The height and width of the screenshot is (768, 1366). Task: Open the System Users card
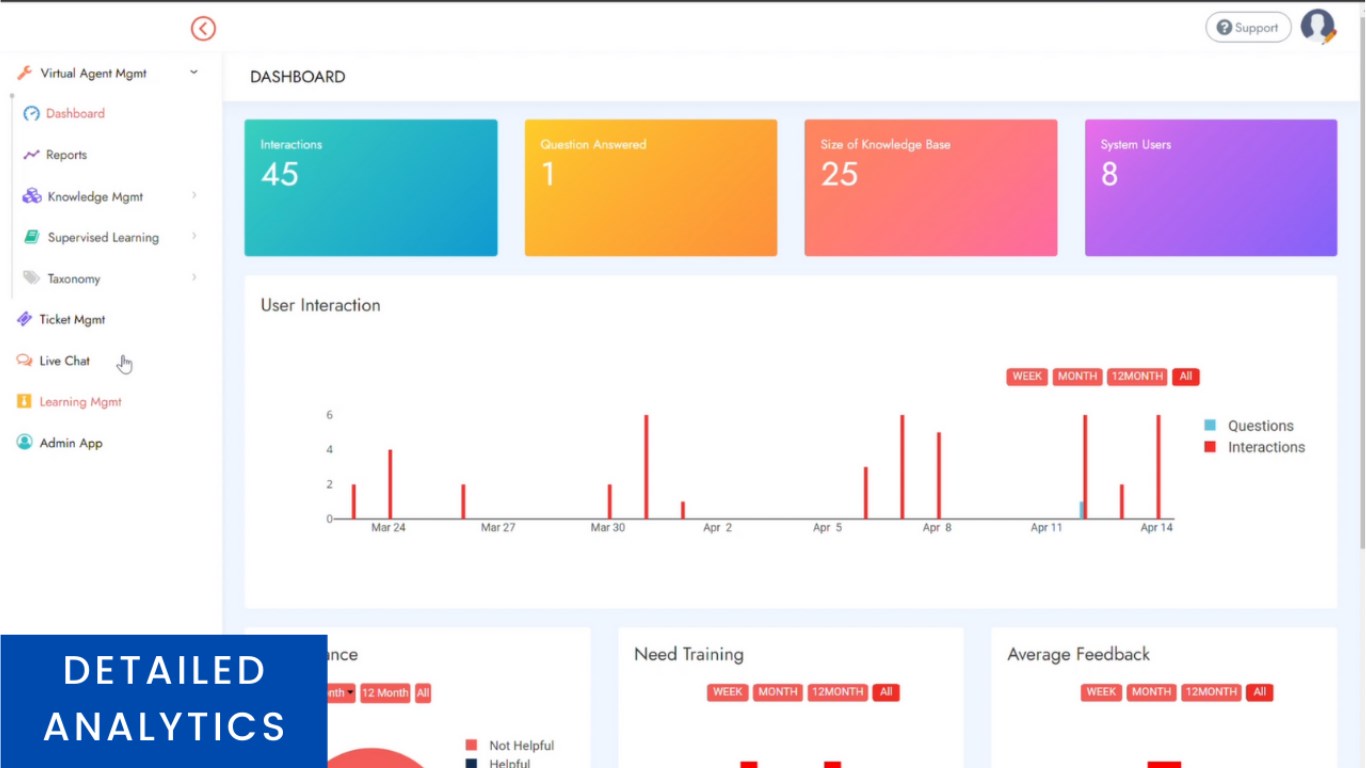tap(1211, 188)
